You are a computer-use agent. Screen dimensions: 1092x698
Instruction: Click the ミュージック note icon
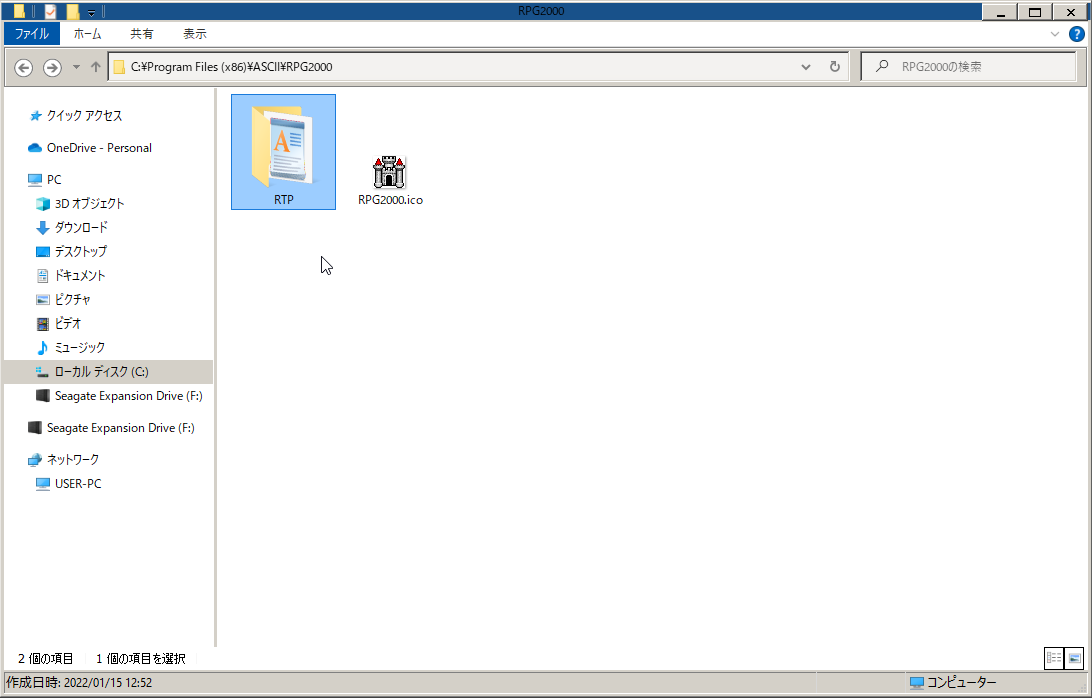(42, 348)
